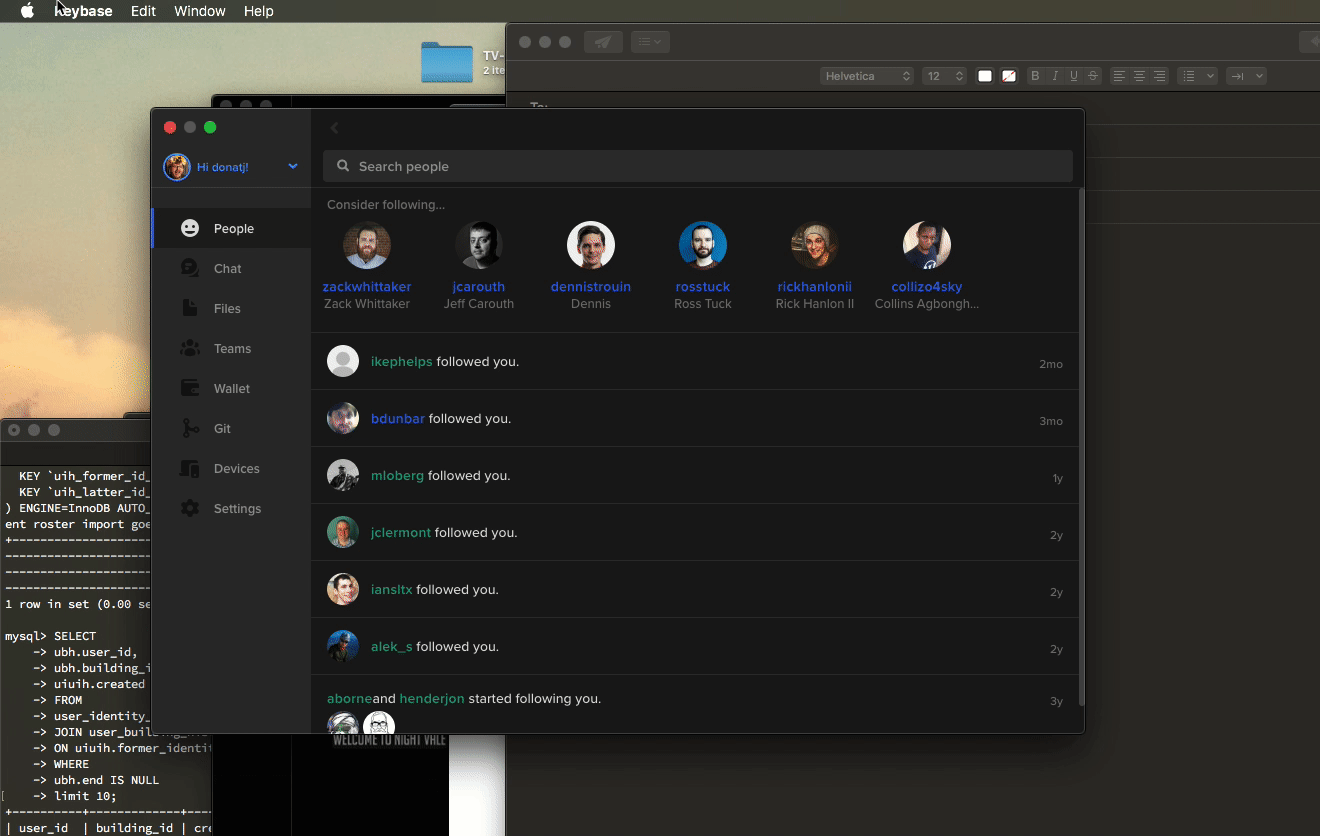Viewport: 1320px width, 836px height.
Task: Open the Window menu
Action: [x=200, y=11]
